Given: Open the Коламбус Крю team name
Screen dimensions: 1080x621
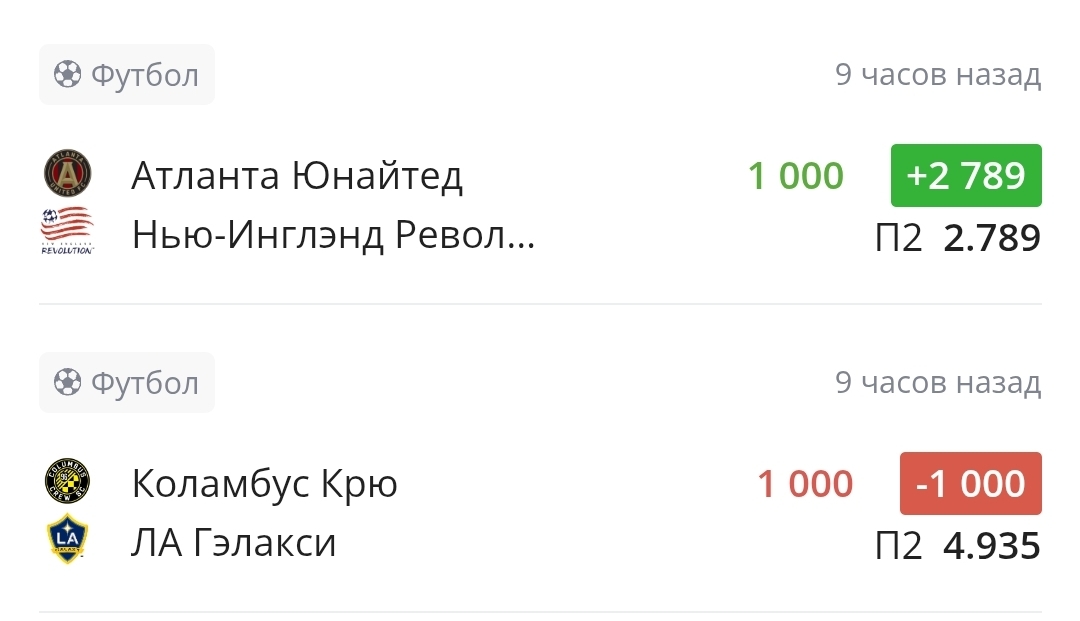Looking at the screenshot, I should (x=264, y=484).
